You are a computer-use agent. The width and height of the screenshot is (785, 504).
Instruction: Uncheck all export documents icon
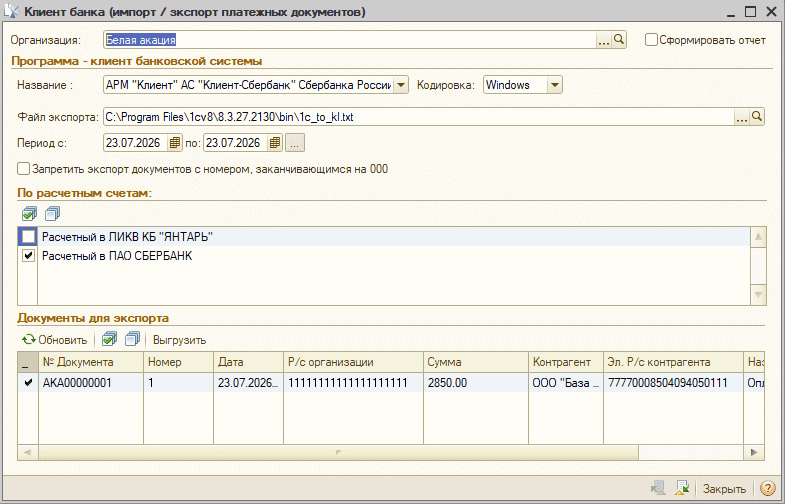pos(132,339)
